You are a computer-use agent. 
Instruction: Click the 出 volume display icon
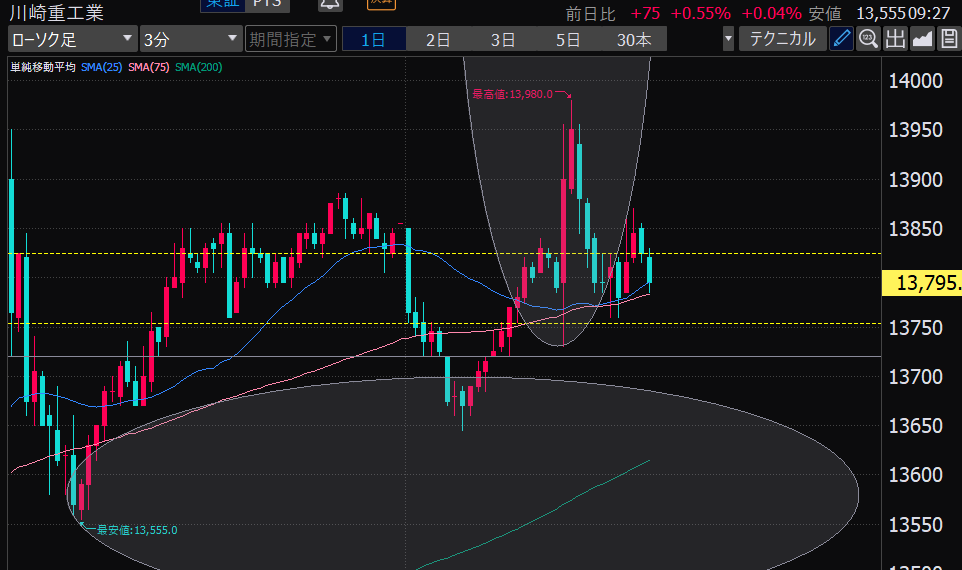[895, 40]
